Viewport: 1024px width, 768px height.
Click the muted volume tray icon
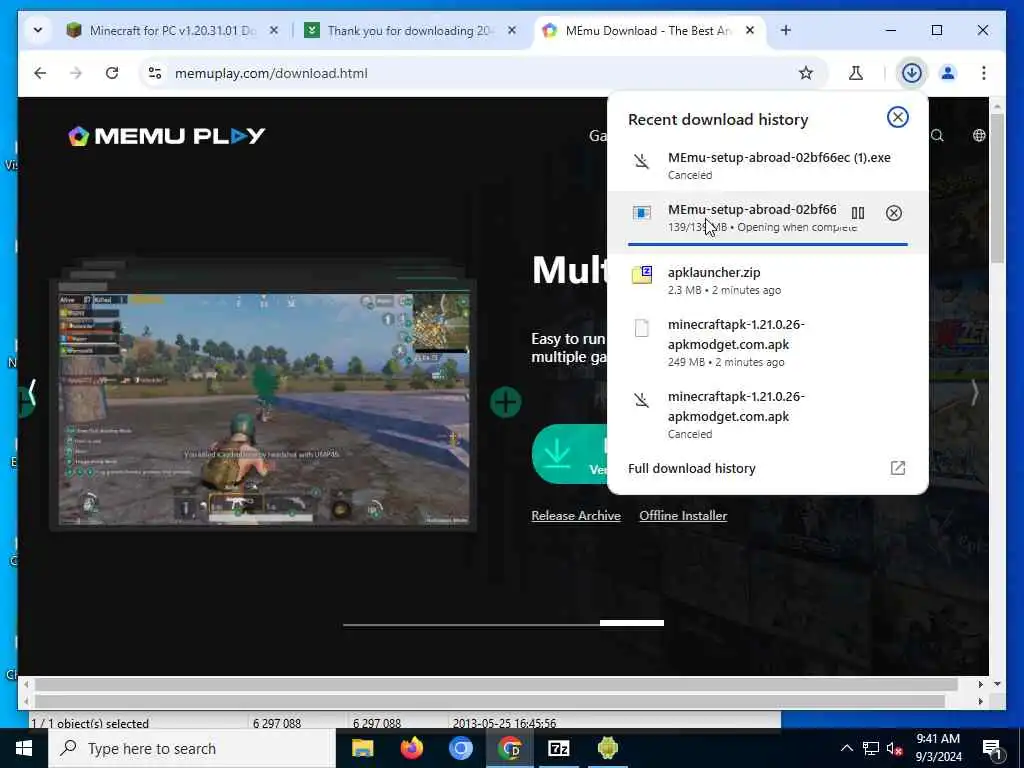point(895,748)
